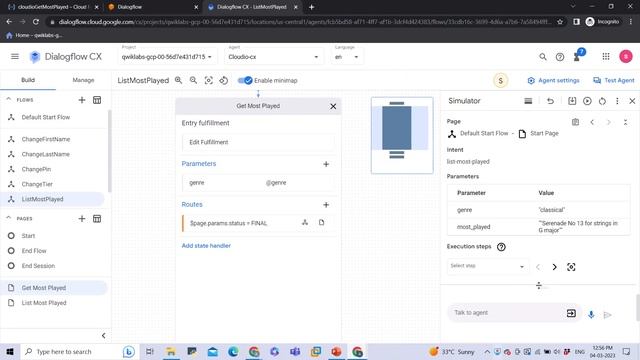Open the Google apps grid
The height and width of the screenshot is (360, 640).
click(606, 56)
